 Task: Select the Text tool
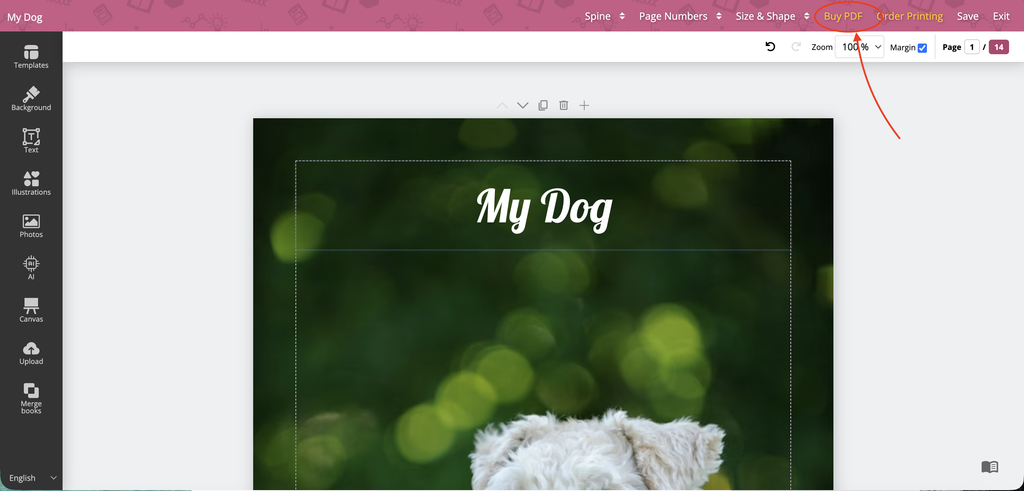(31, 141)
